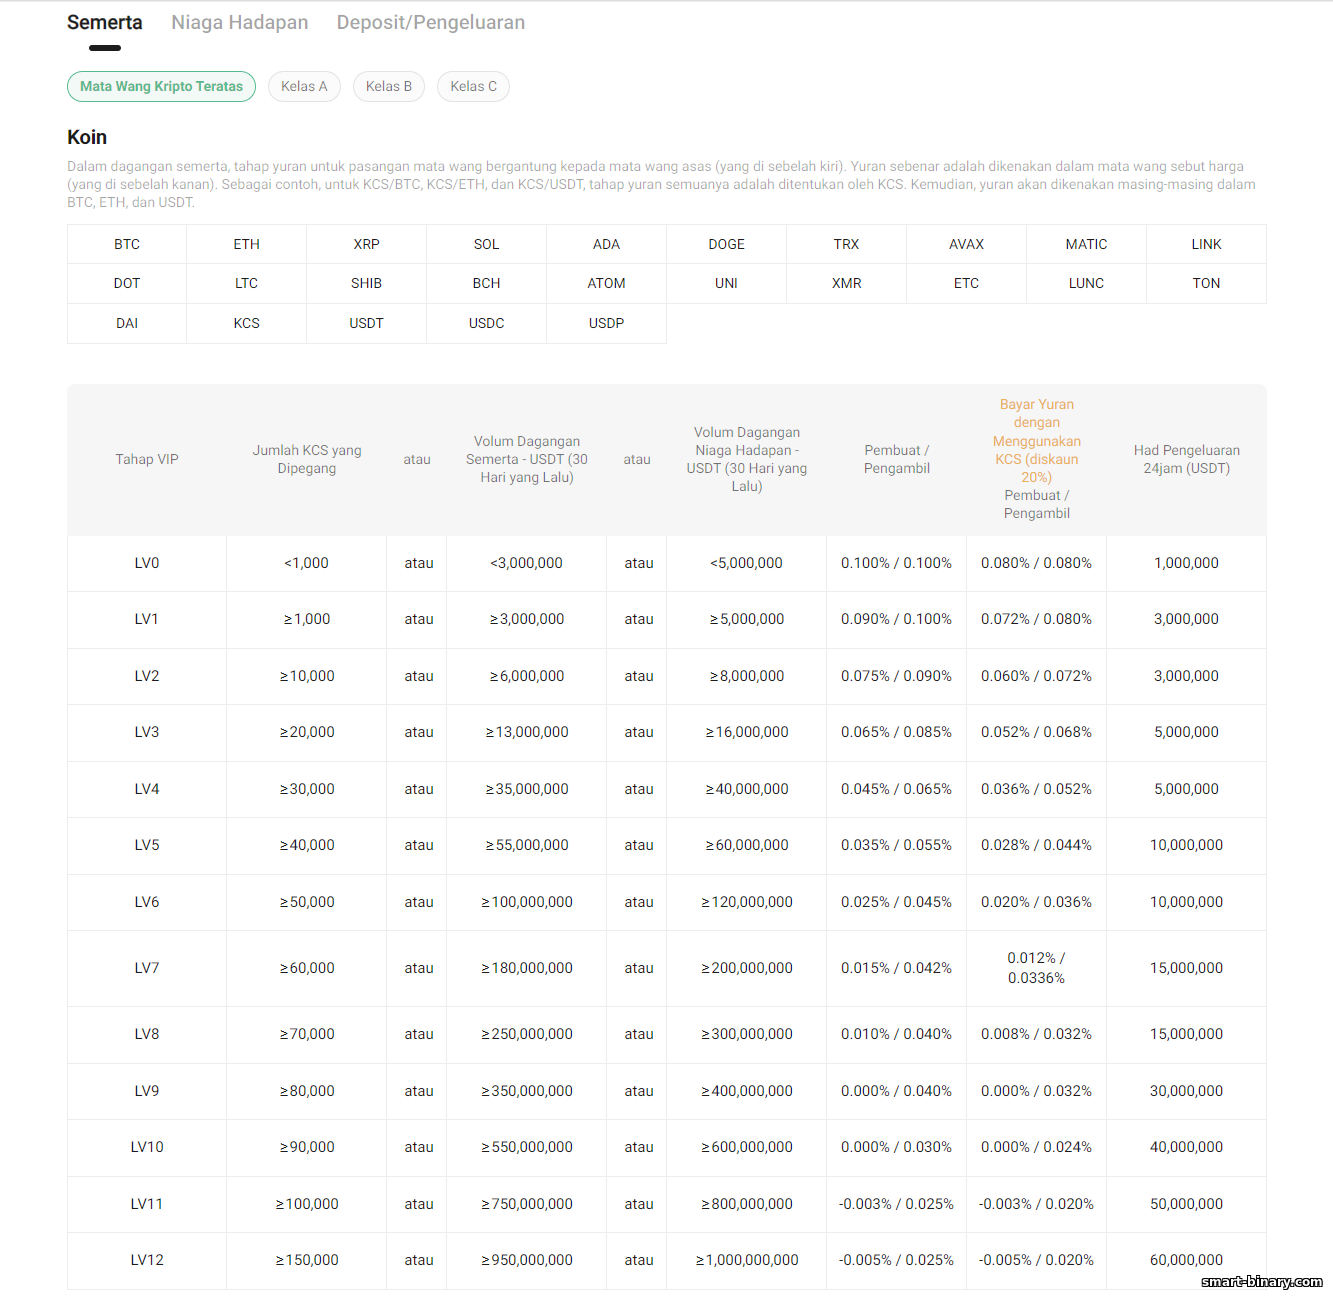Click the LTC coin cell
The height and width of the screenshot is (1300, 1333).
(x=247, y=284)
